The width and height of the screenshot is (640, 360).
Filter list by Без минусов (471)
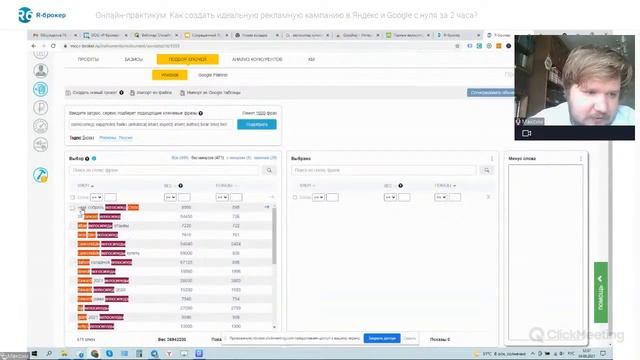click(207, 158)
